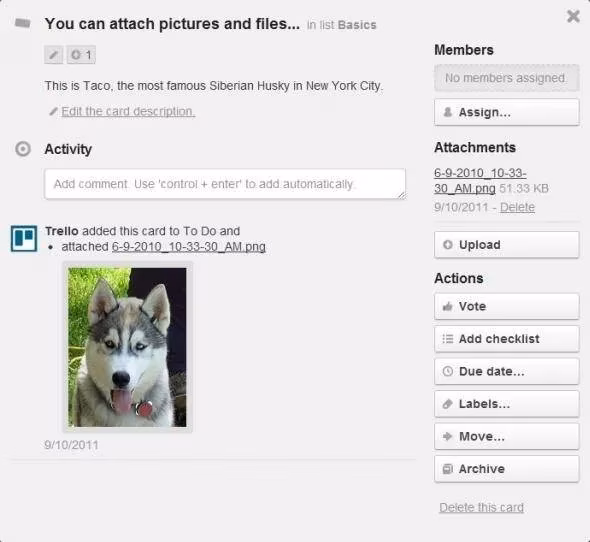Open the Edit the card description link
The image size is (590, 542).
[x=128, y=111]
